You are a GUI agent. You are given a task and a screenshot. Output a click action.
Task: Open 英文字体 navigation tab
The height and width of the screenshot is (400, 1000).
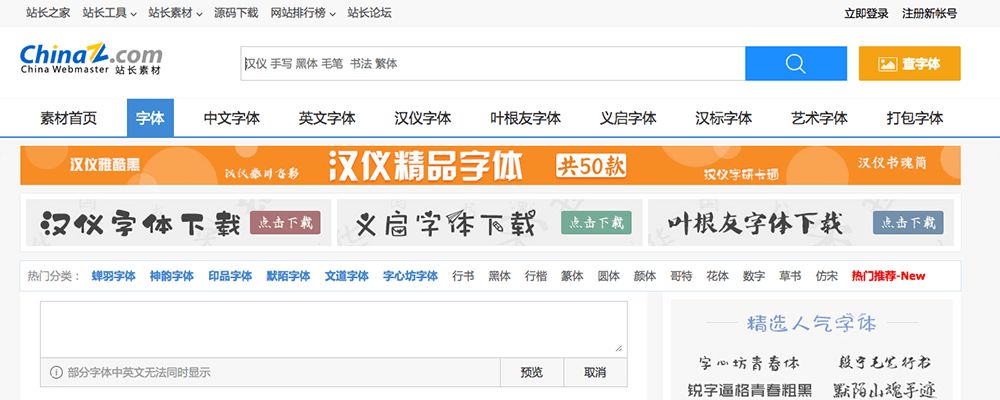click(327, 118)
